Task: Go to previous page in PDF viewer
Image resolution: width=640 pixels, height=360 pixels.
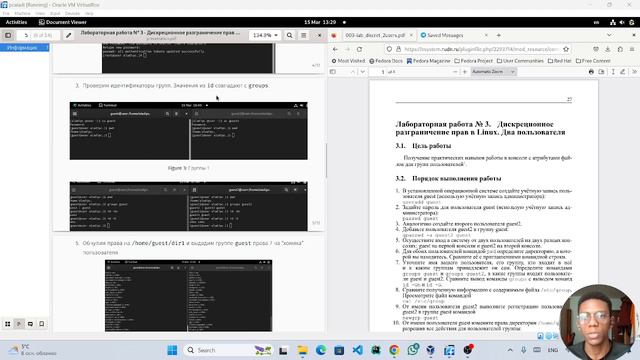Action: coord(353,72)
